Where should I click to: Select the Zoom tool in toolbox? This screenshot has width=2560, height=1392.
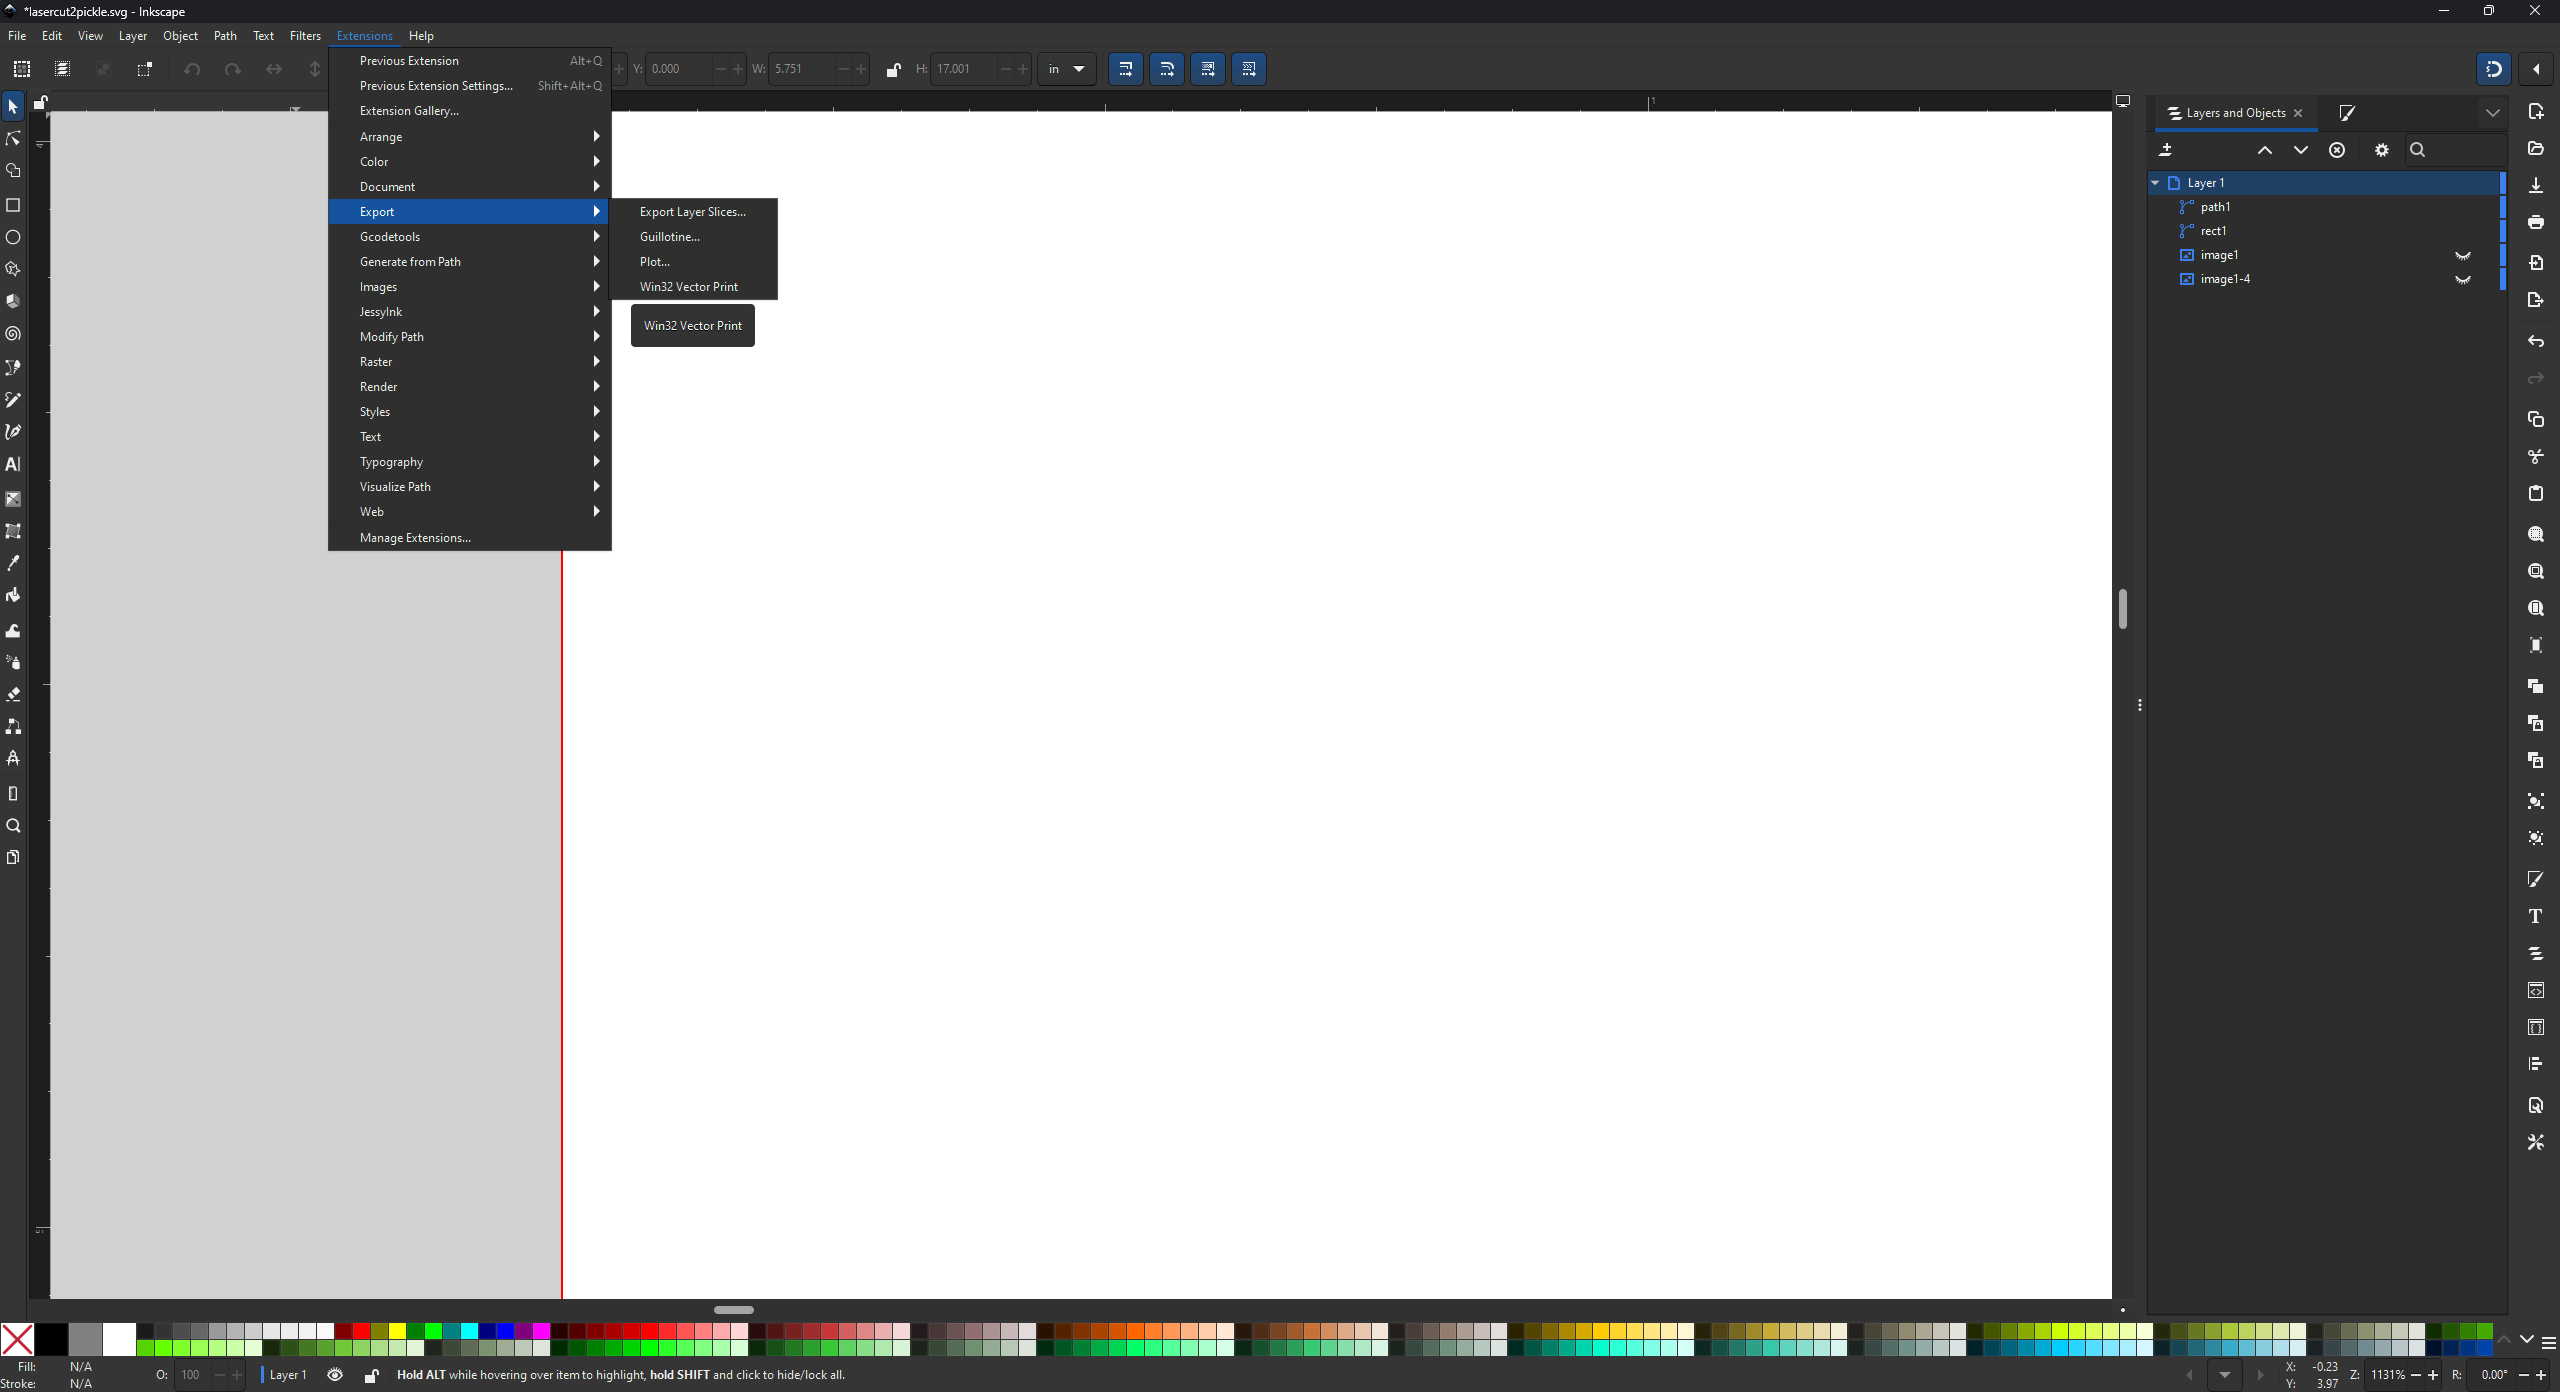[13, 826]
